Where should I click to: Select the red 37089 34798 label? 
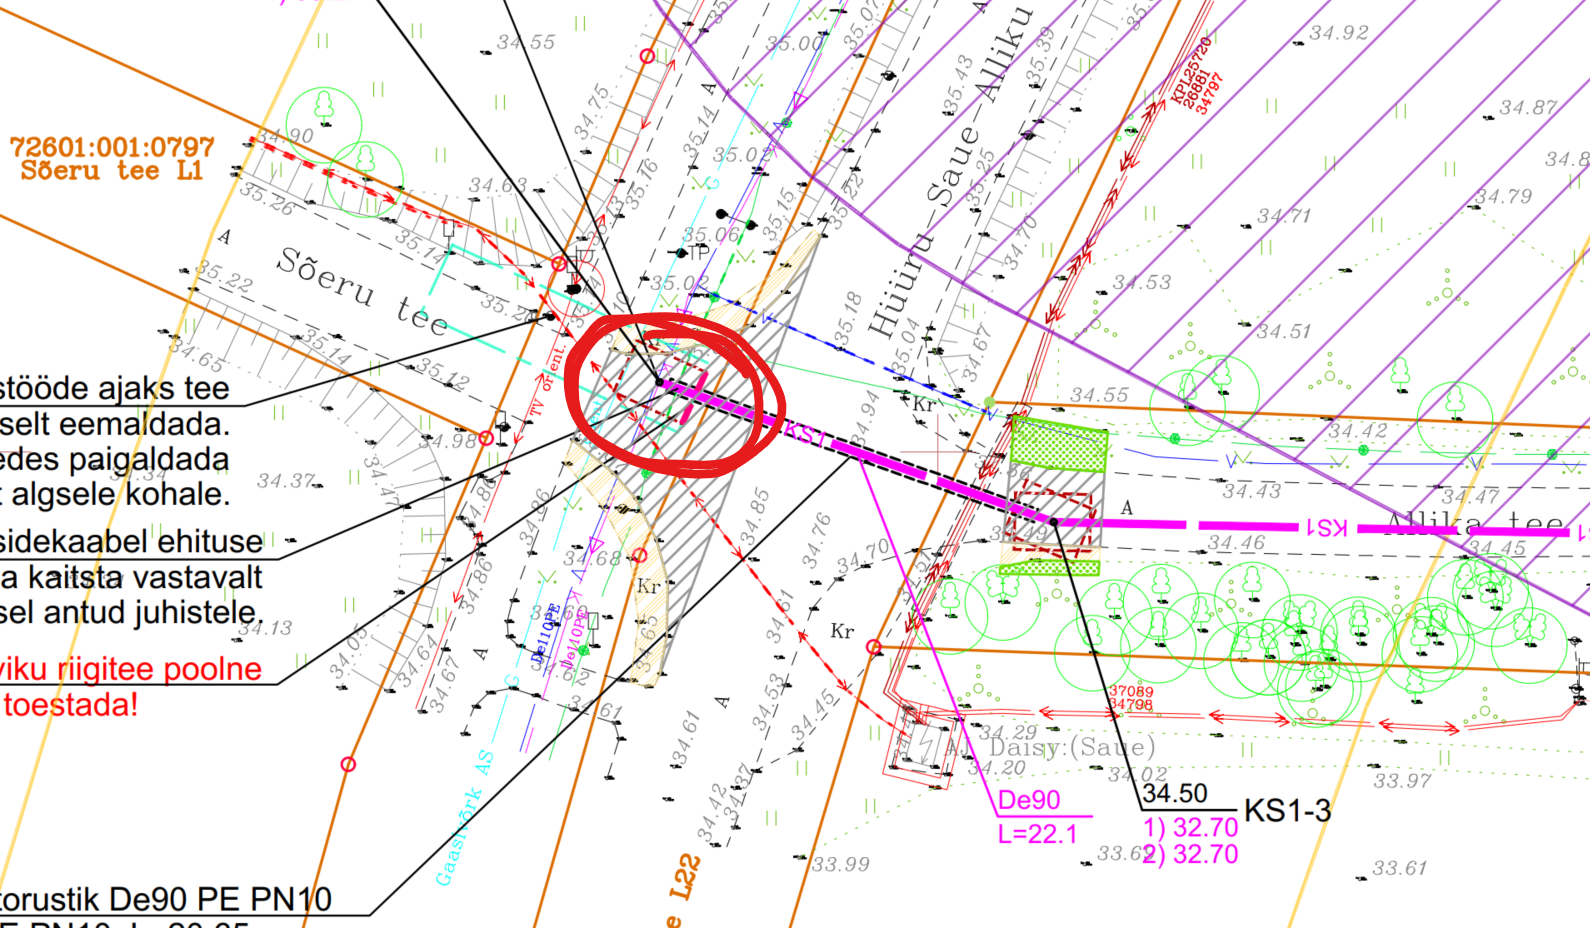tap(1131, 698)
